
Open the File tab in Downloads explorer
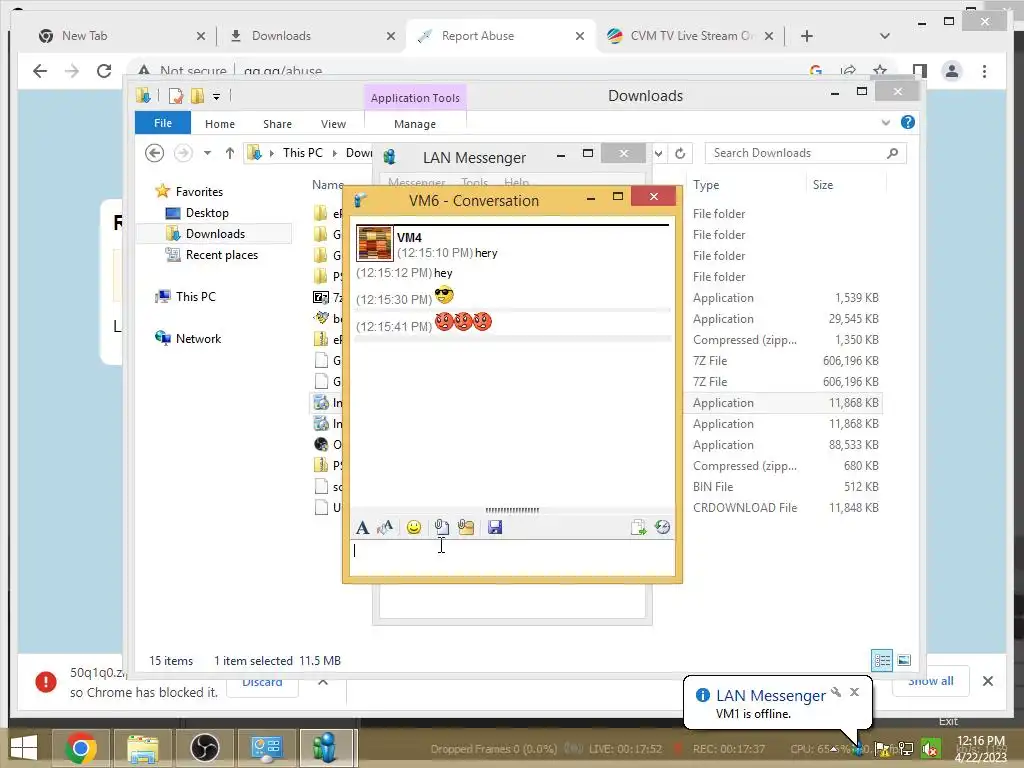point(163,123)
